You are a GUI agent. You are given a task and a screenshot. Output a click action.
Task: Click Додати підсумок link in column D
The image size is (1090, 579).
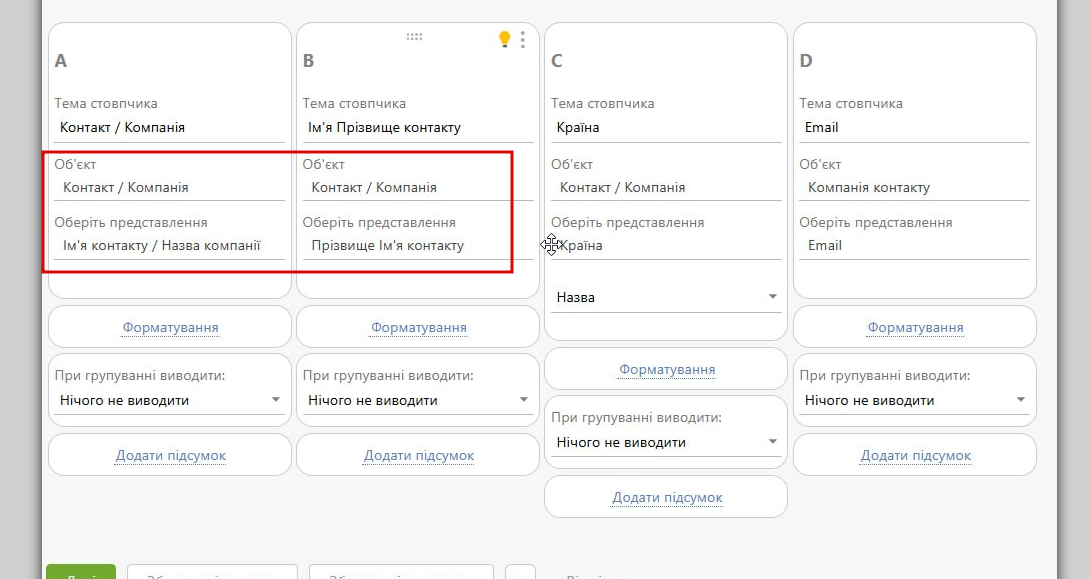tap(915, 455)
